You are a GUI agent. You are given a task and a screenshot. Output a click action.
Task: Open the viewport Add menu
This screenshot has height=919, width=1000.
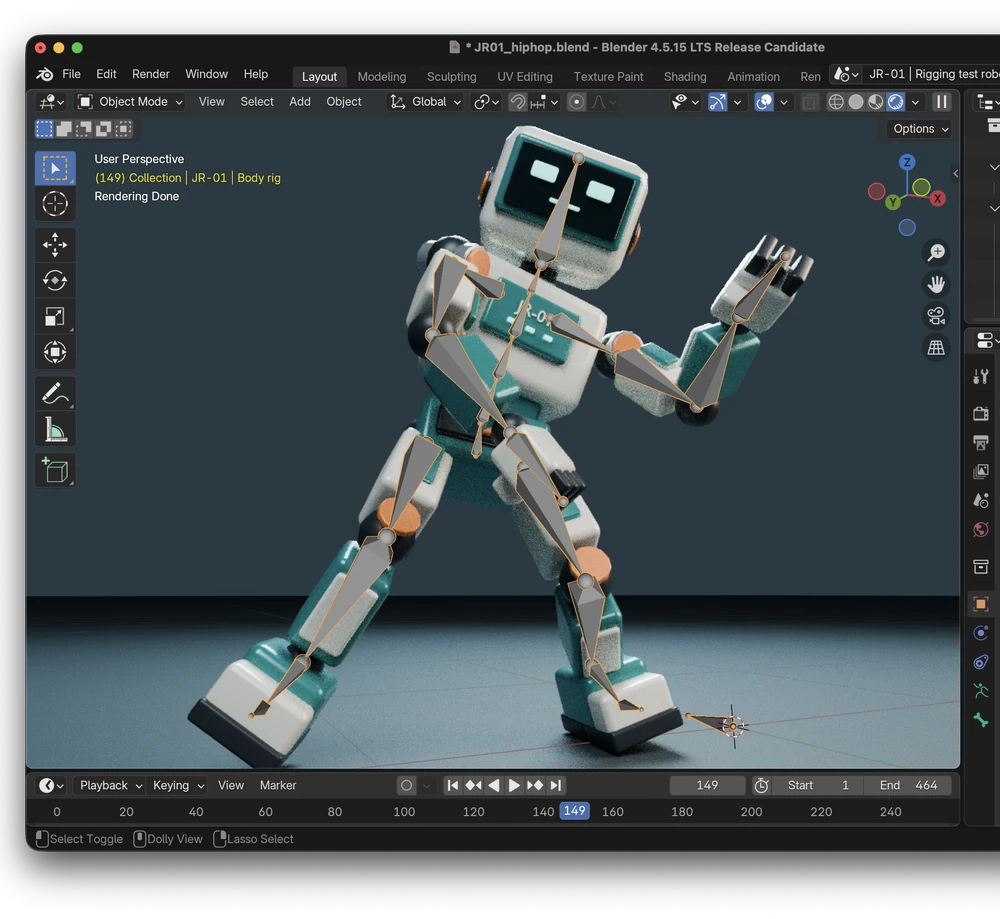tap(300, 102)
